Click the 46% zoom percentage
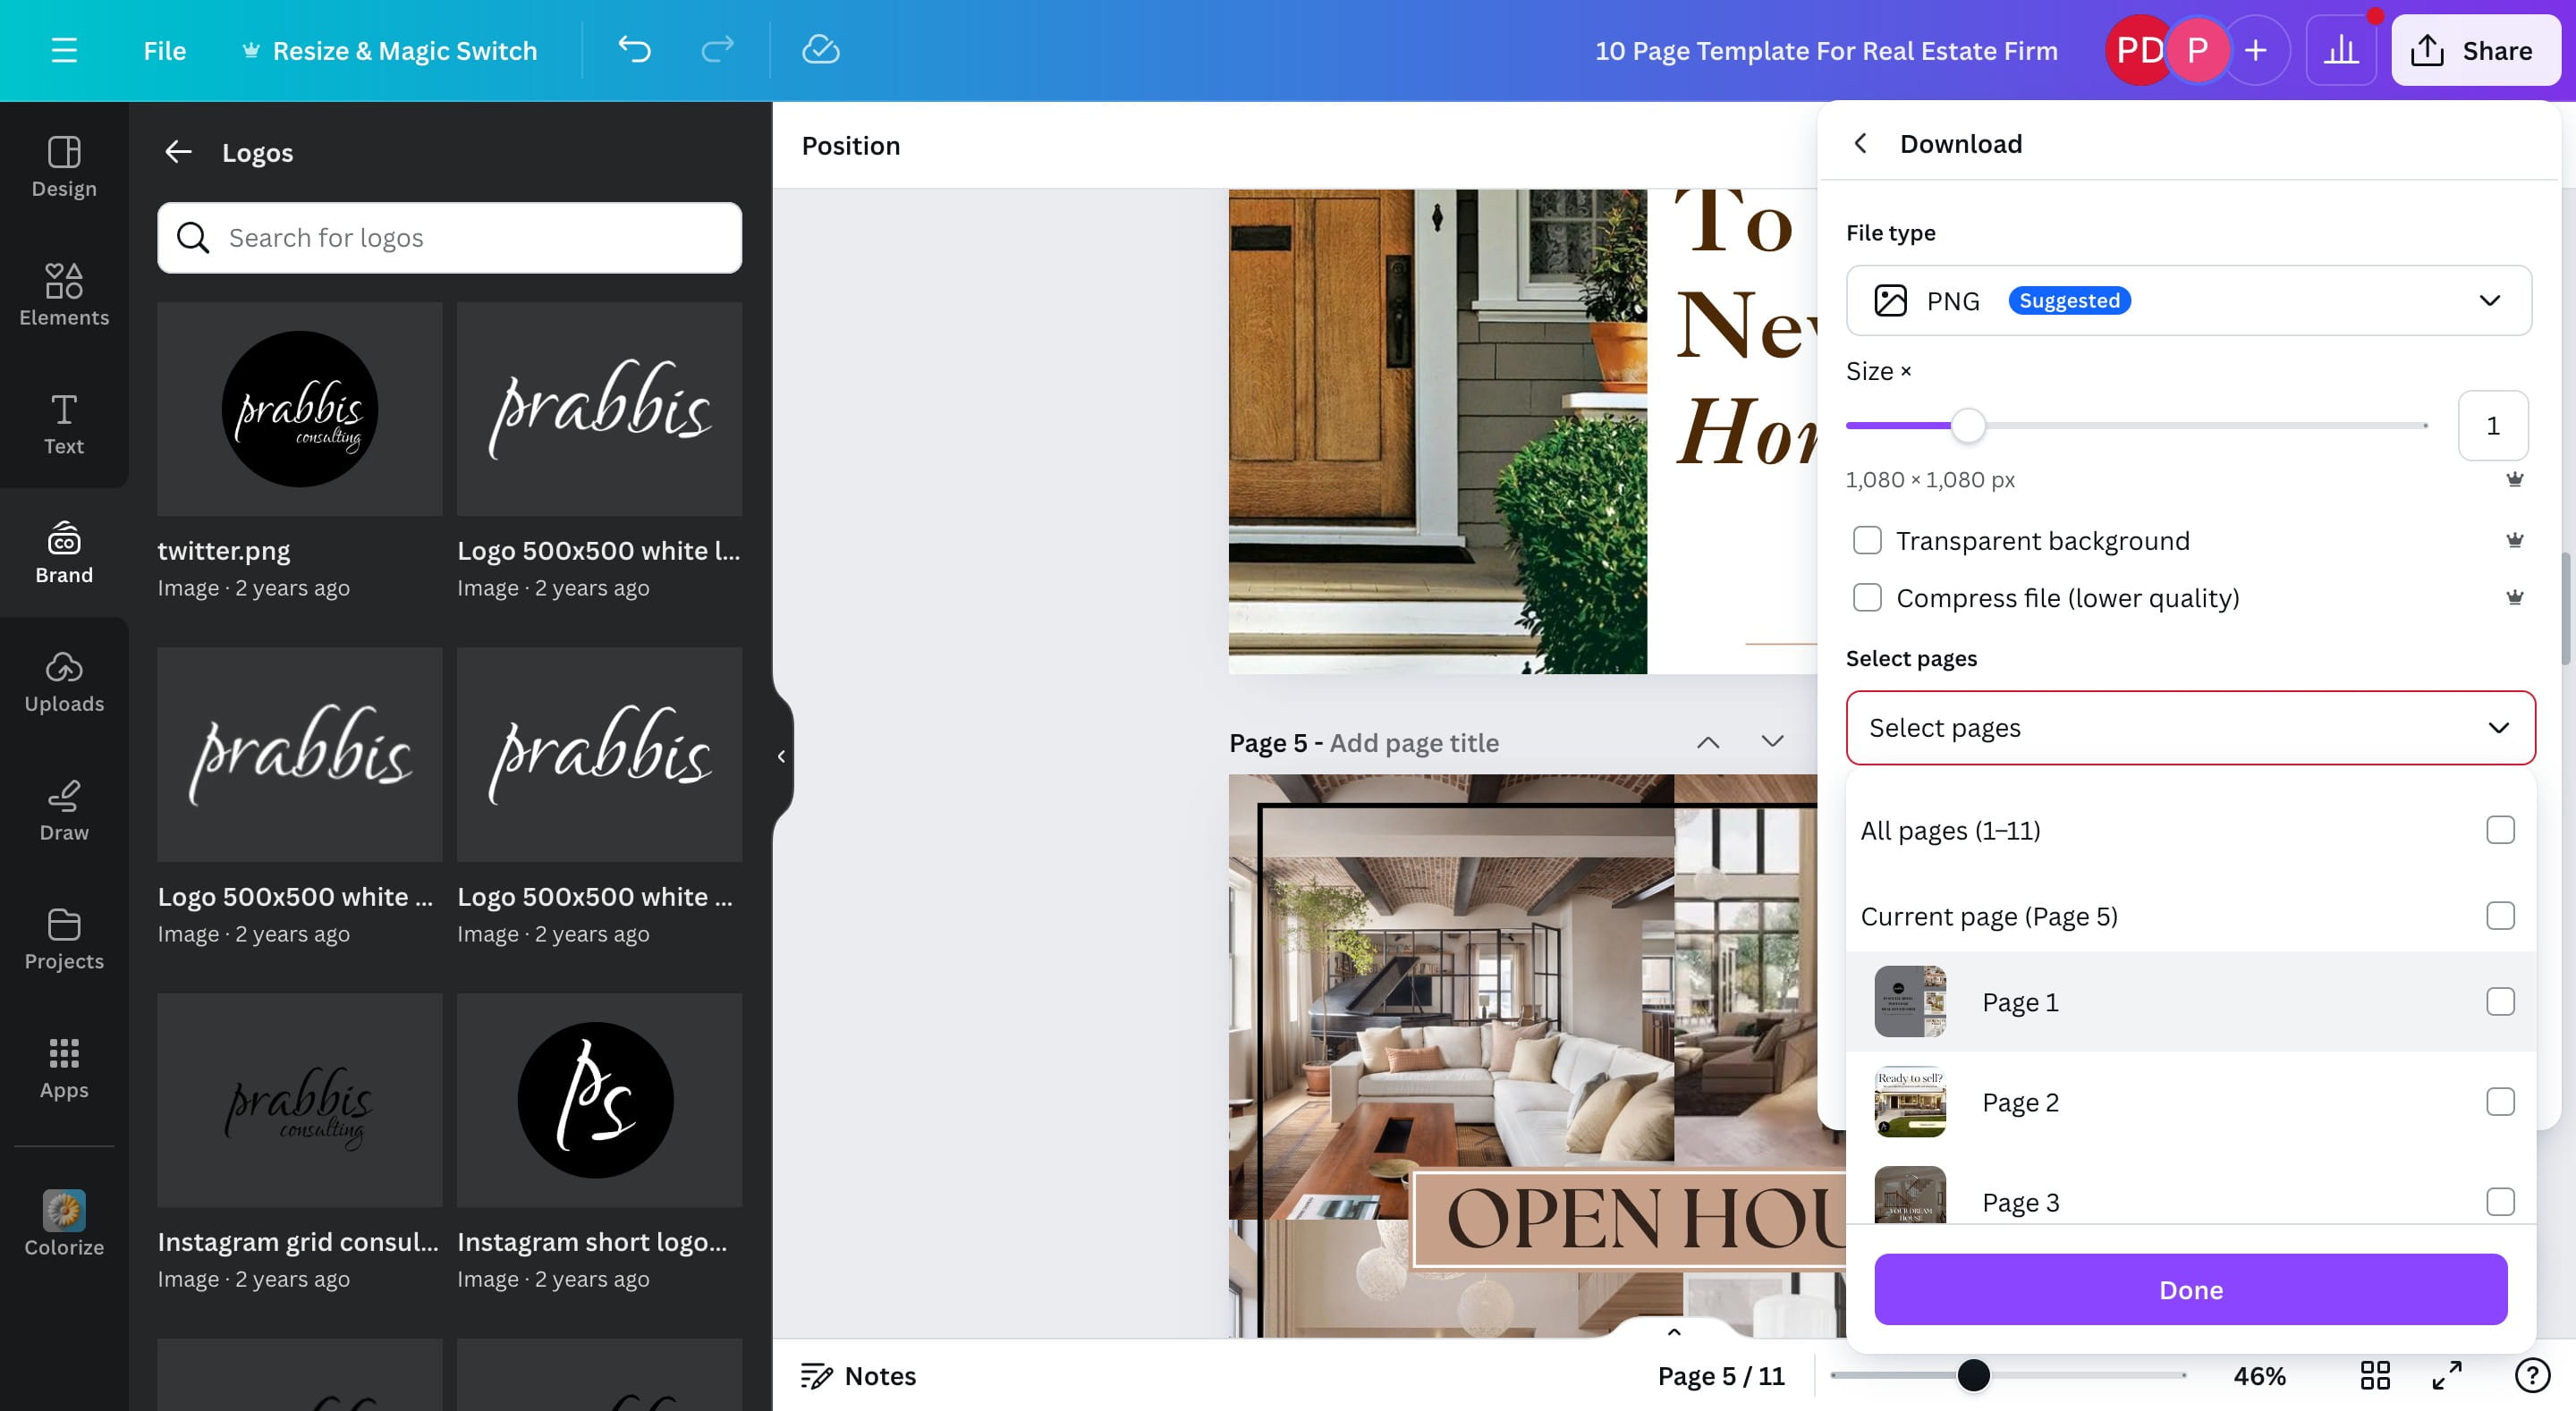The width and height of the screenshot is (2576, 1411). click(2259, 1375)
